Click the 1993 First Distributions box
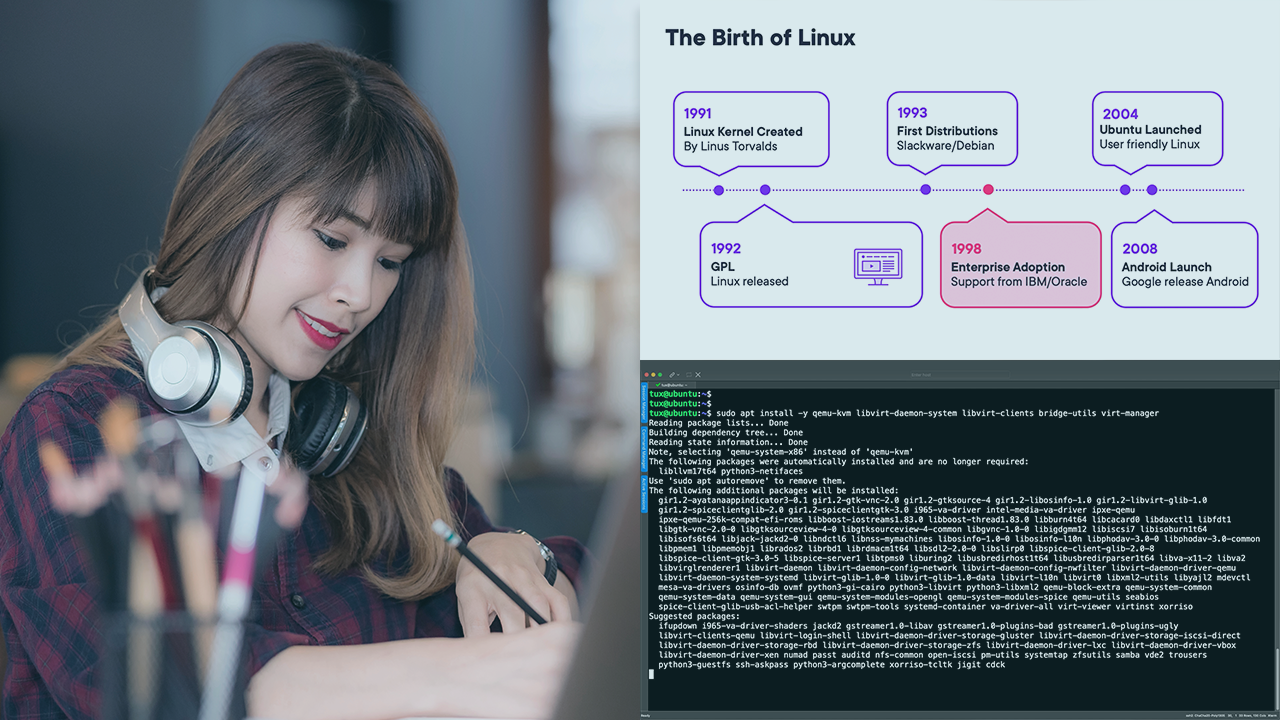This screenshot has width=1280, height=720. click(951, 129)
